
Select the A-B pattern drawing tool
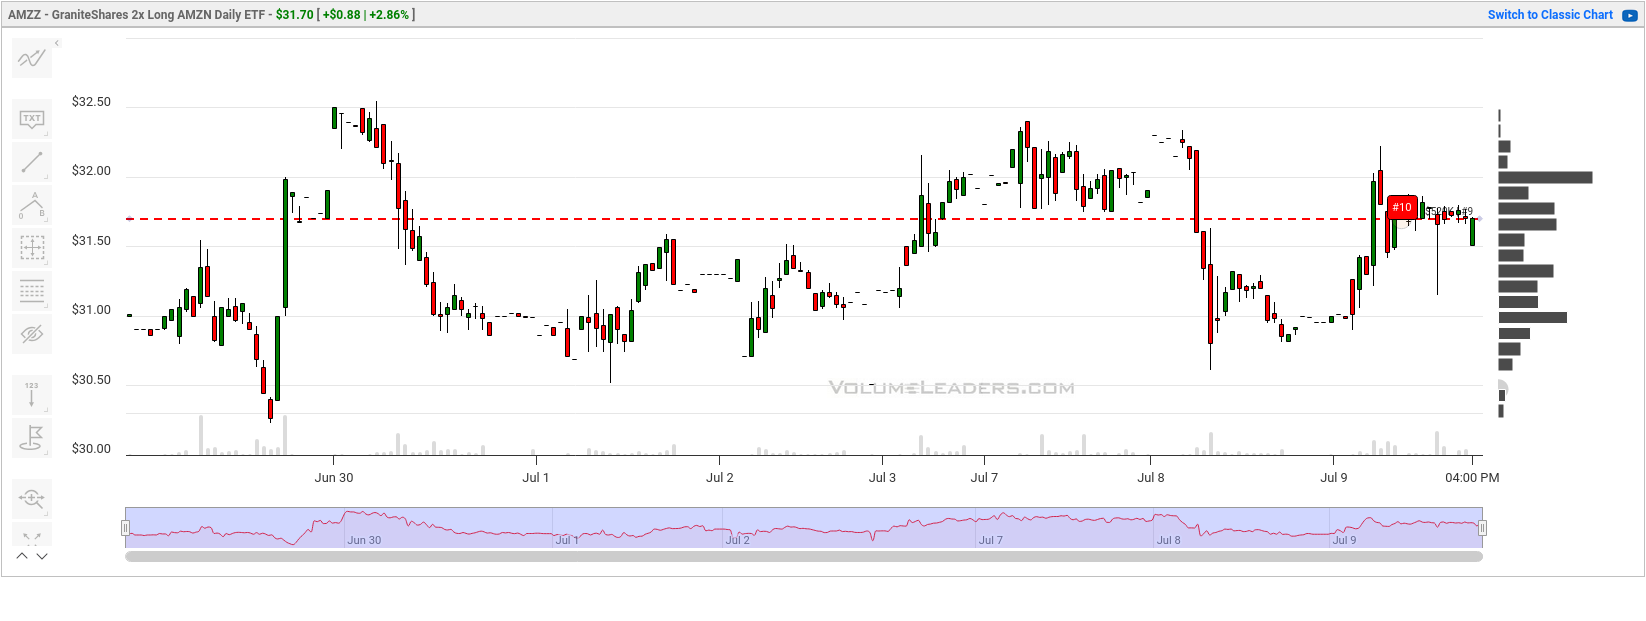point(32,205)
